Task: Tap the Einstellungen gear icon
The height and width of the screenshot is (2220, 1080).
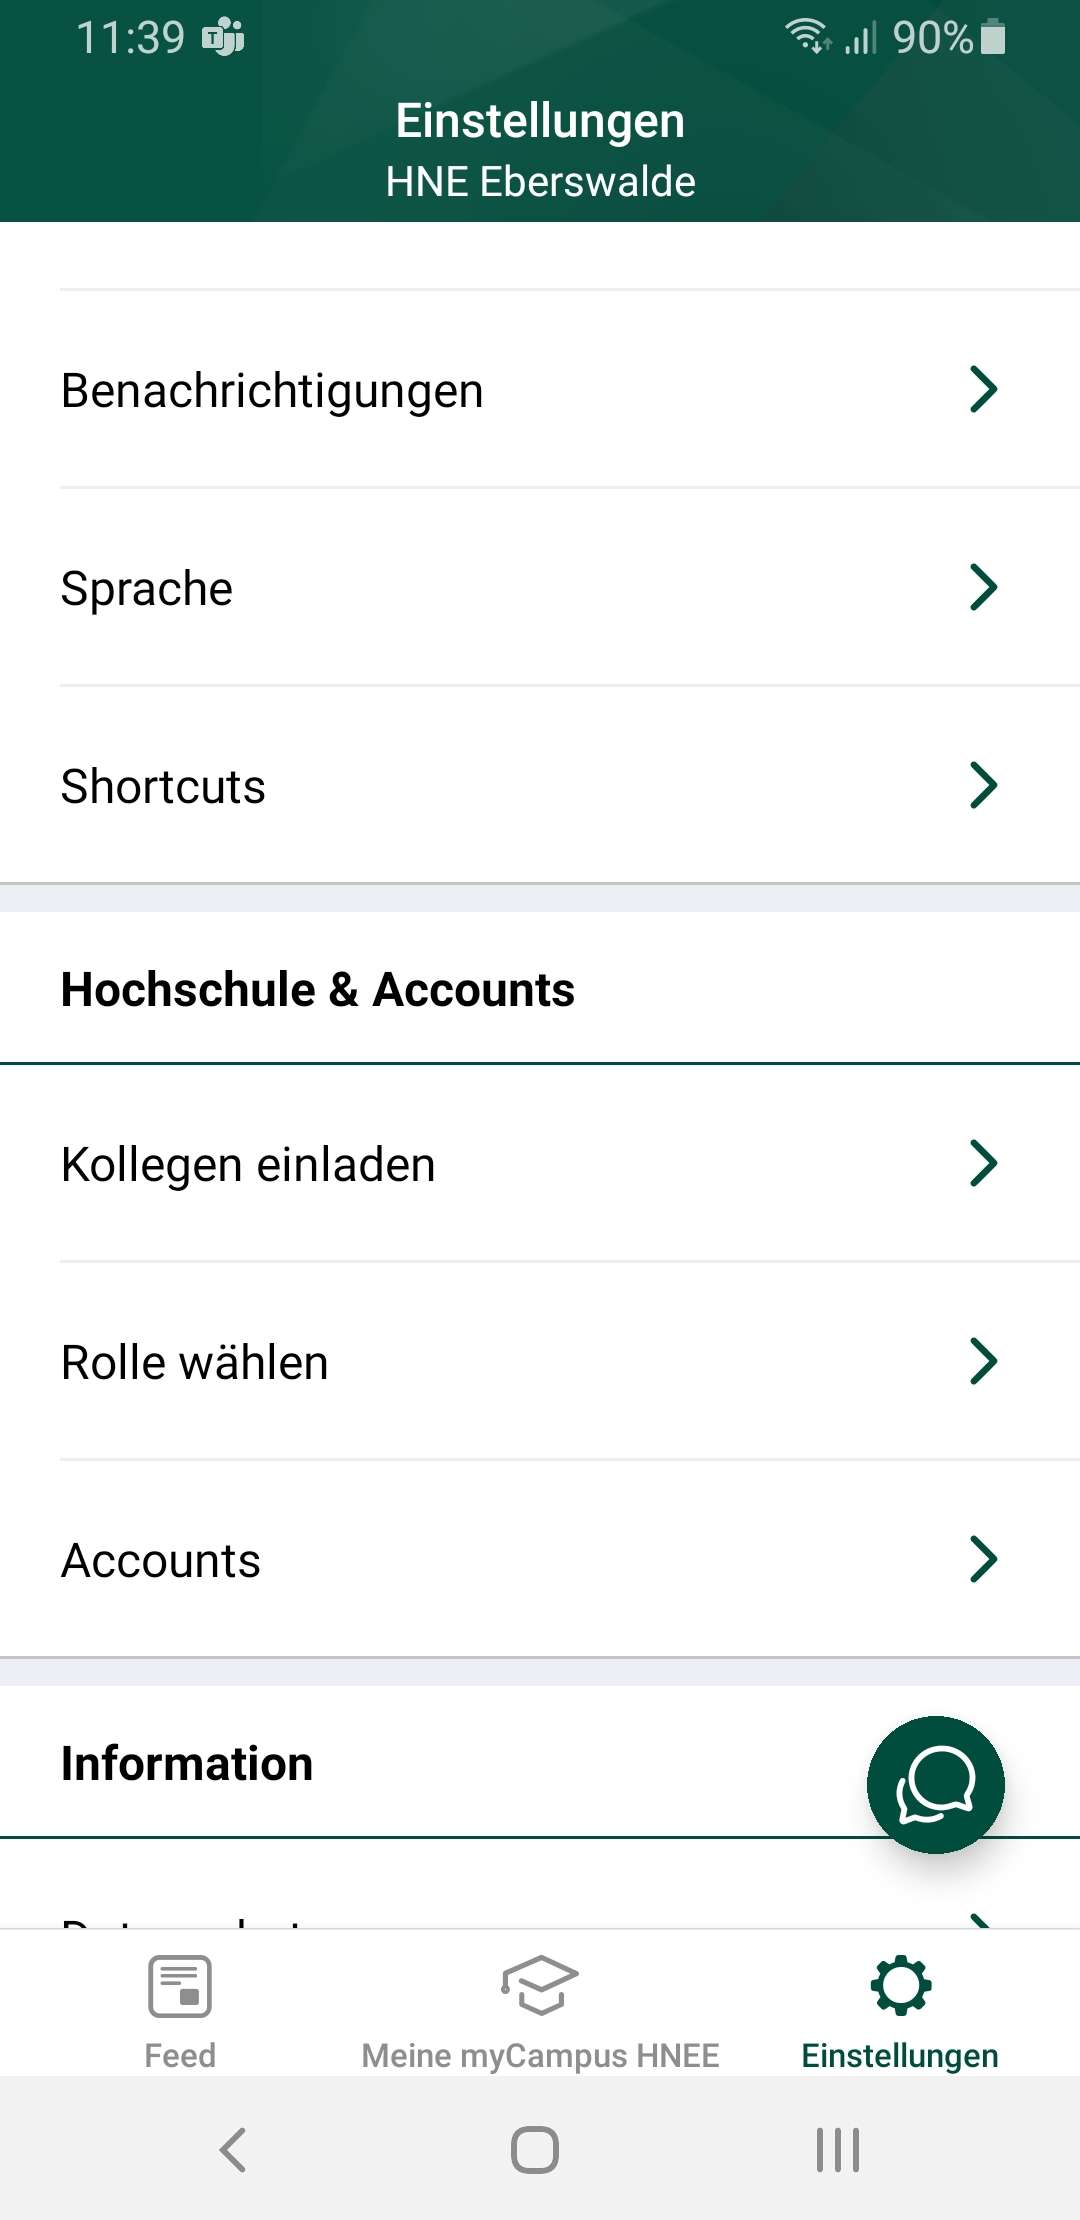Action: [x=901, y=1984]
